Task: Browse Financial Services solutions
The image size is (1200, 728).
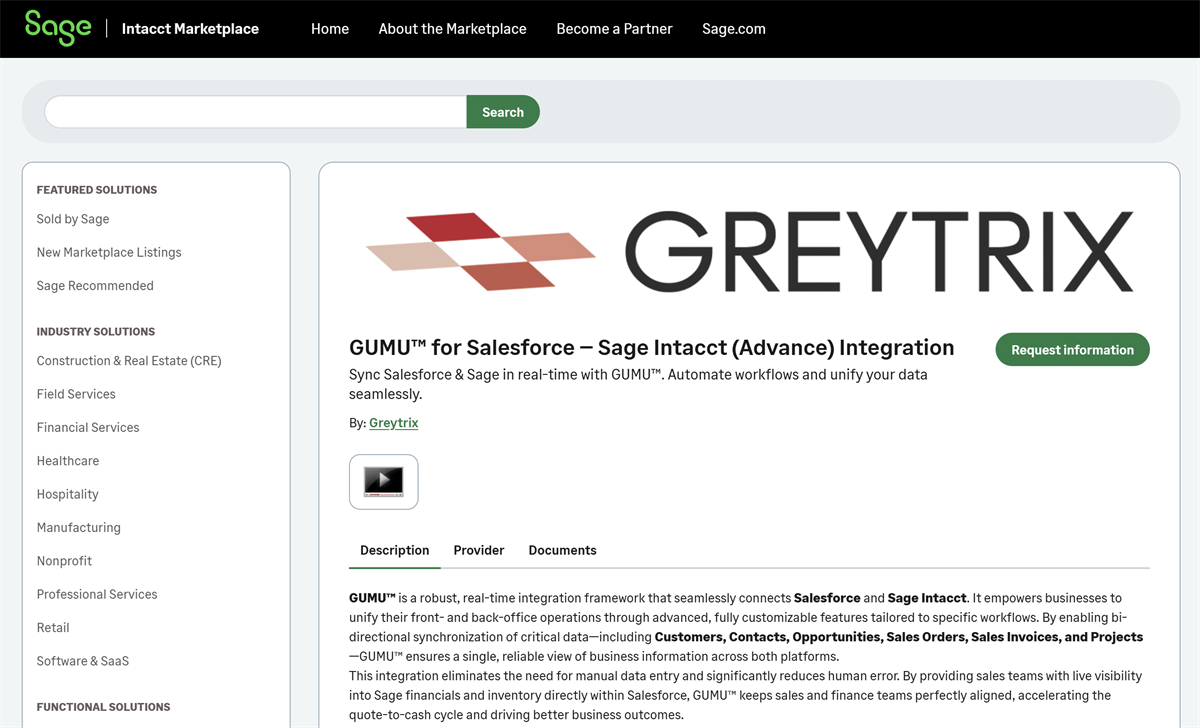Action: 88,427
